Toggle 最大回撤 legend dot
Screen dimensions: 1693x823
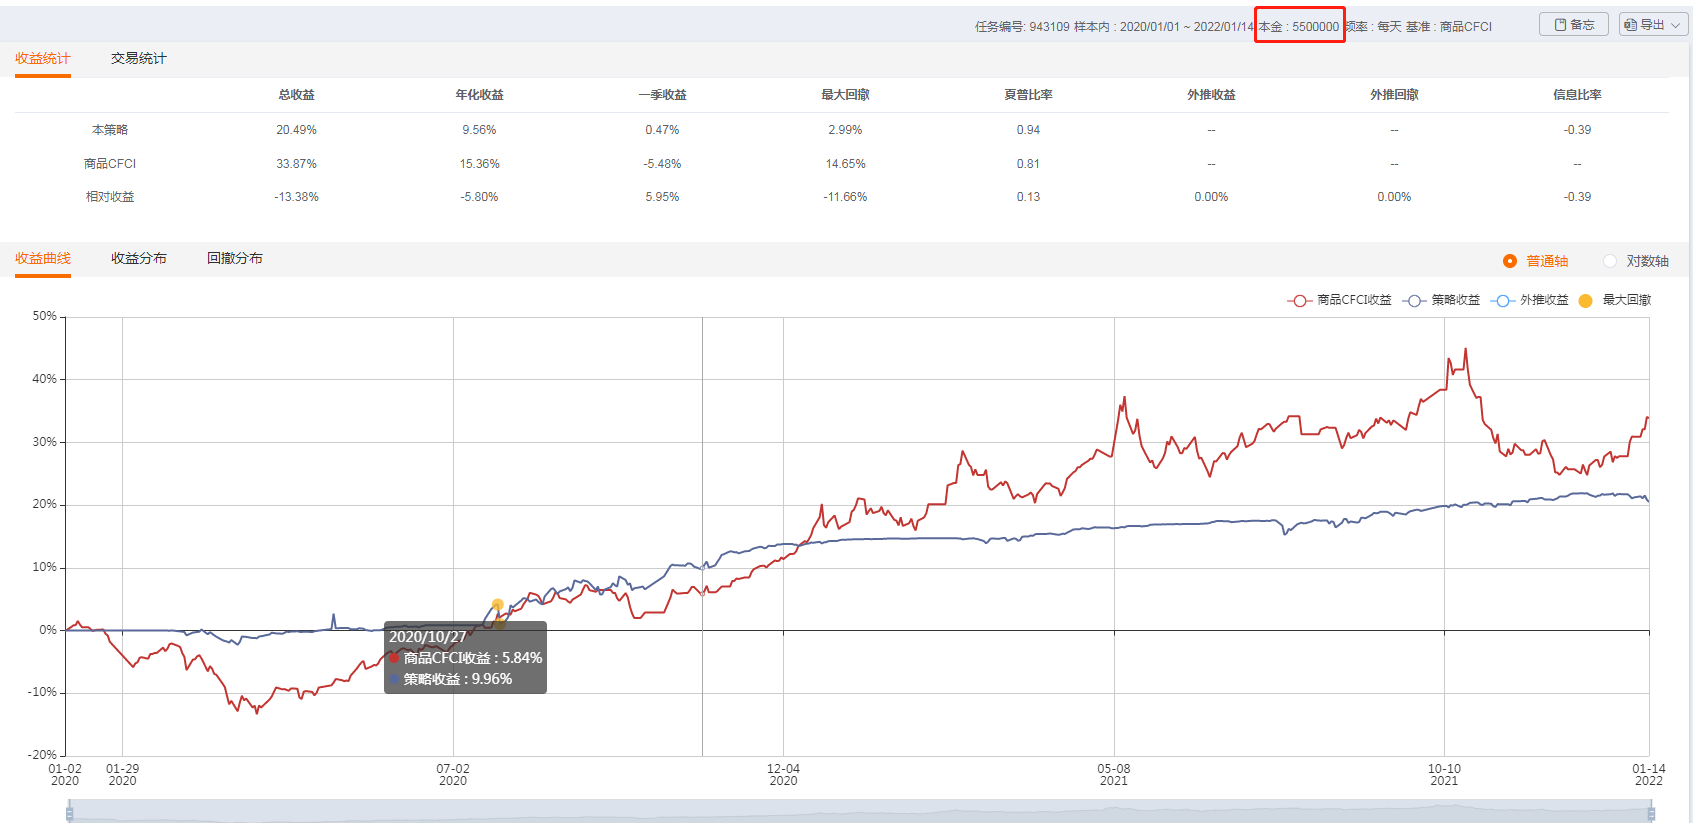click(x=1585, y=300)
